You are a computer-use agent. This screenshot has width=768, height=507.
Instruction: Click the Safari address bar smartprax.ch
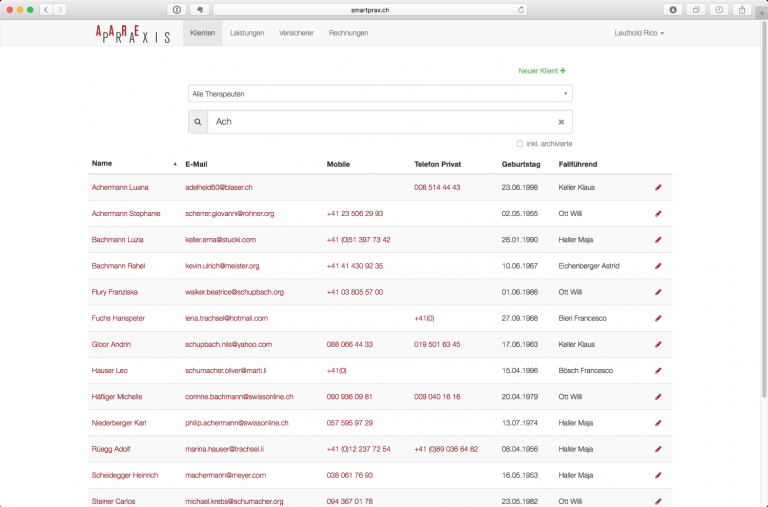(x=370, y=10)
